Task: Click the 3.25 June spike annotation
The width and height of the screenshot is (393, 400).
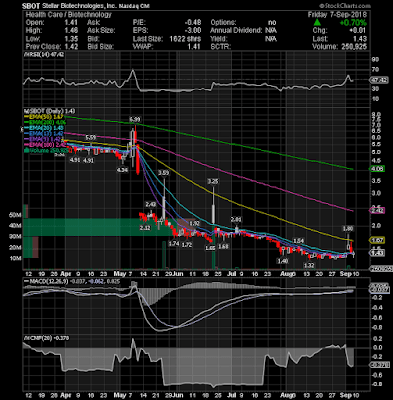Action: (213, 181)
